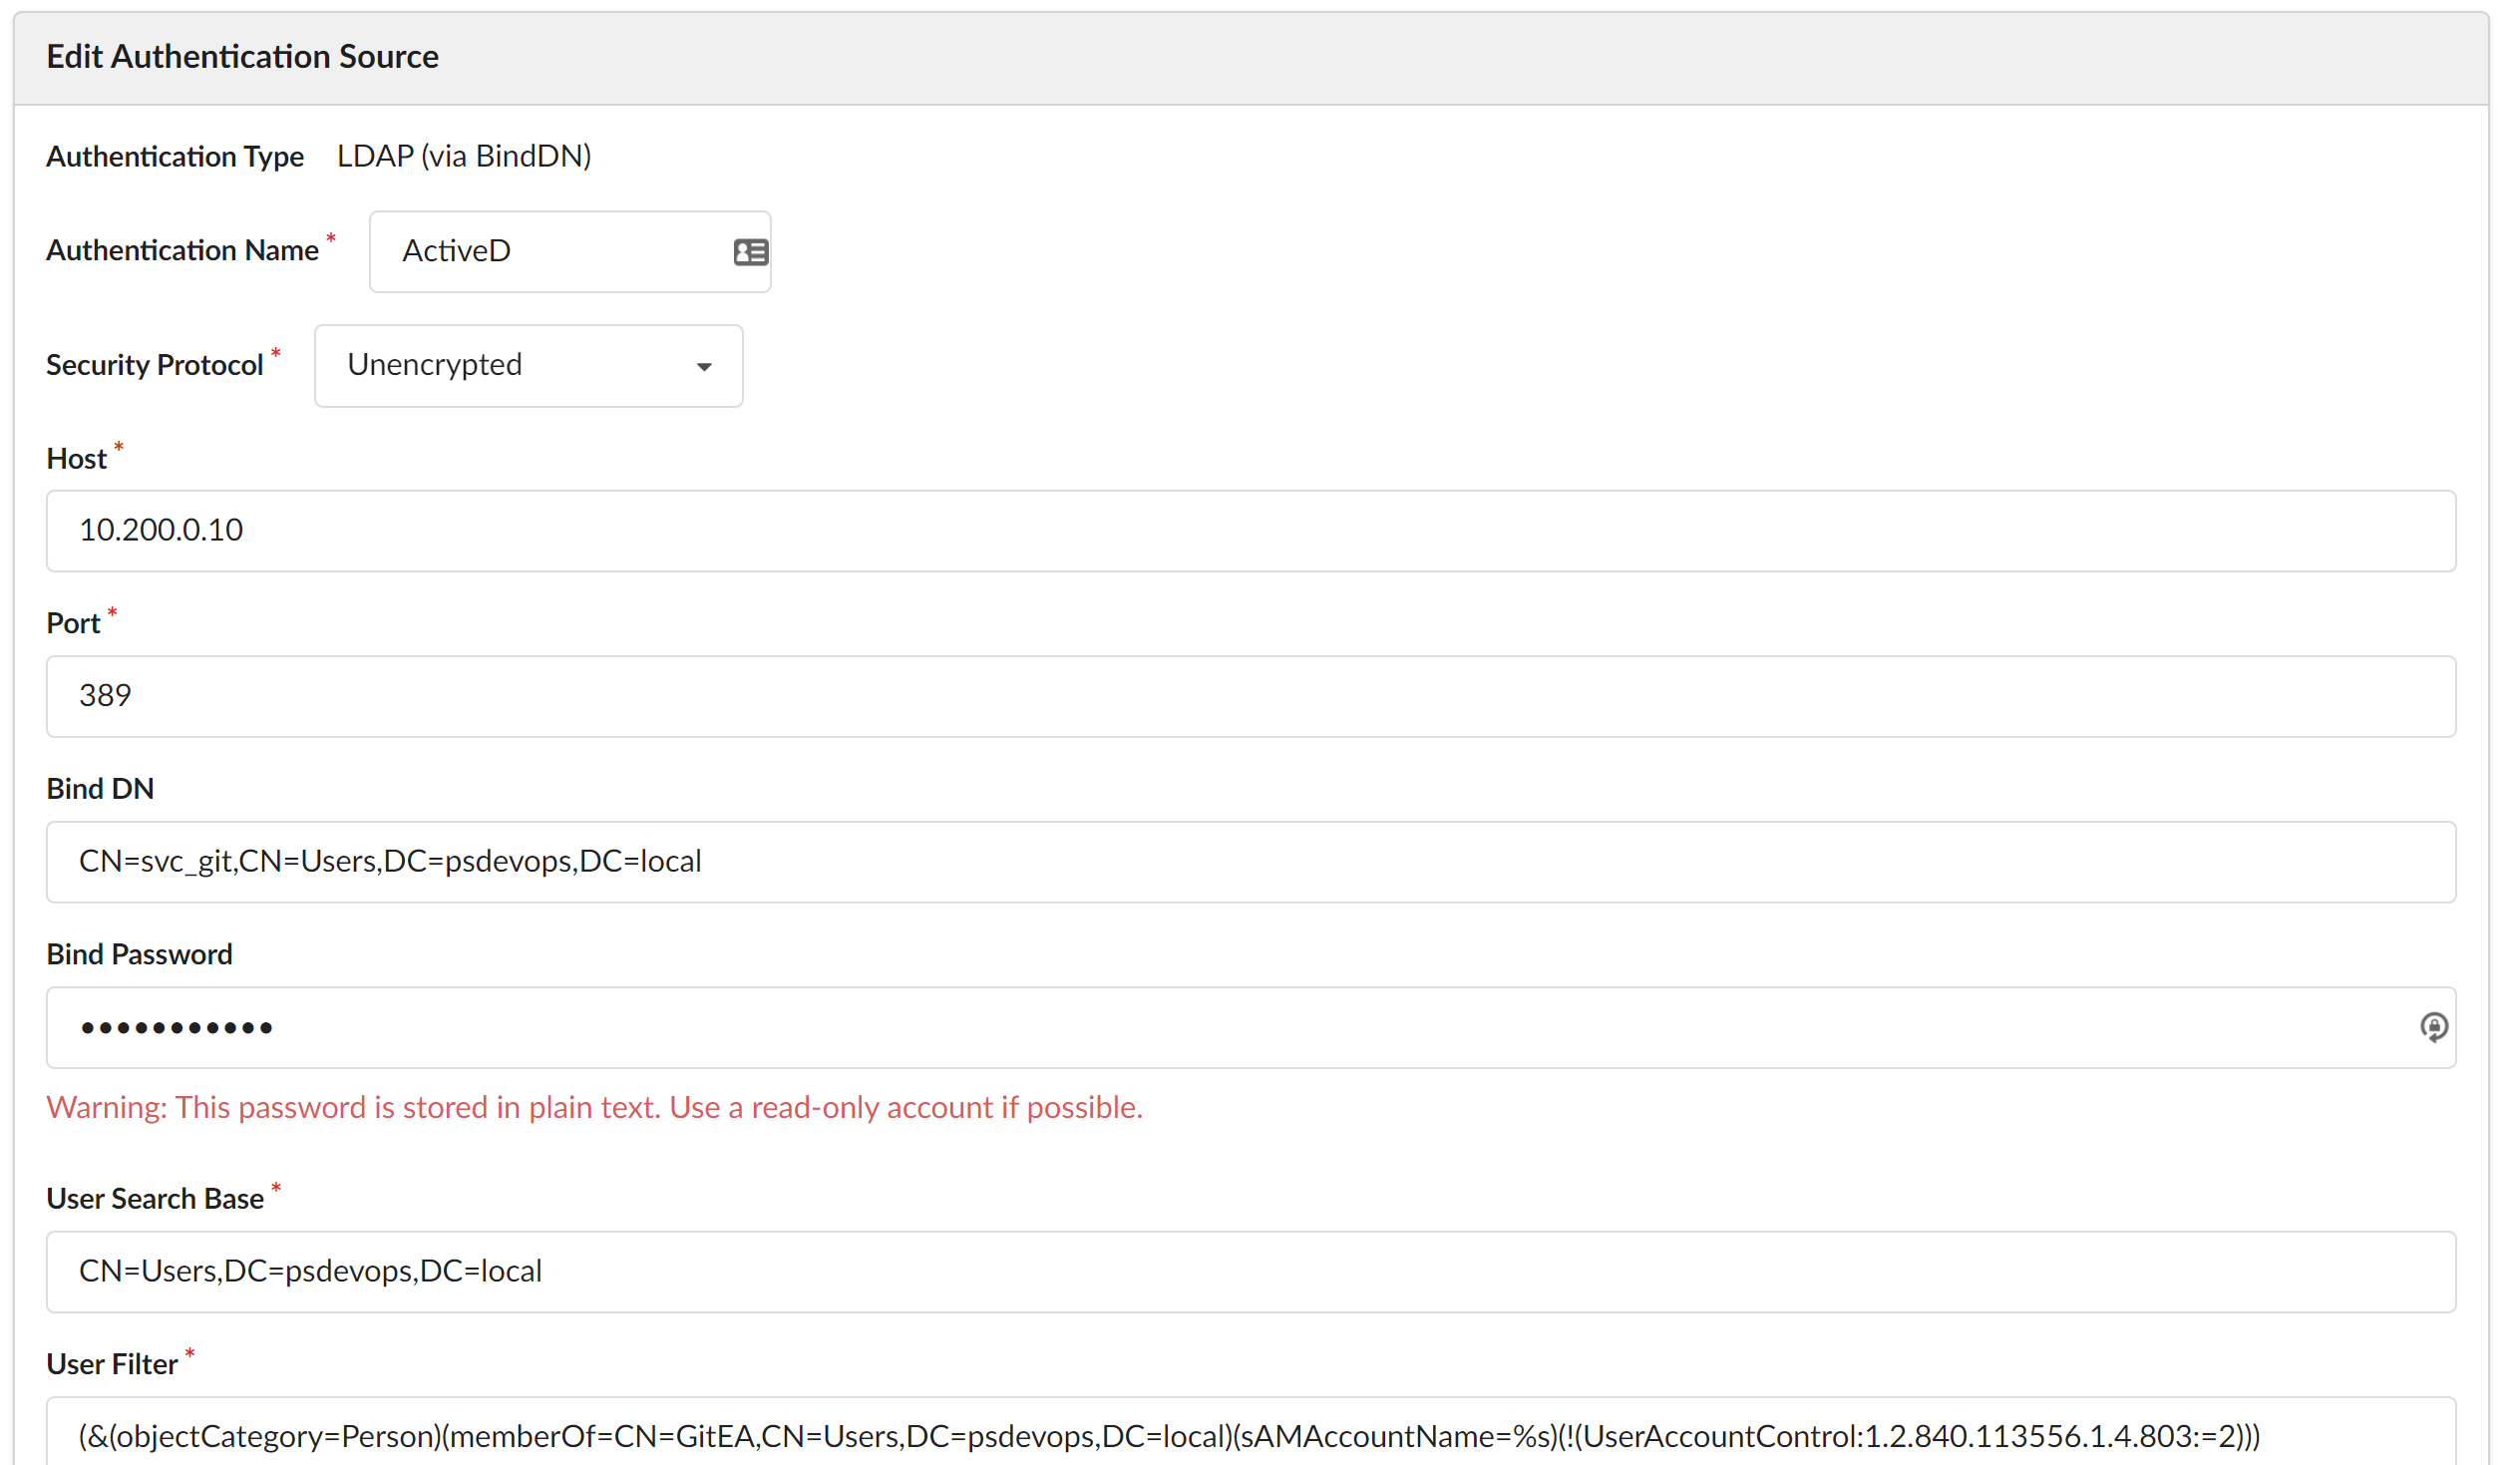Viewport: 2520px width, 1465px height.
Task: Click the User Filter input field
Action: (1250, 1433)
